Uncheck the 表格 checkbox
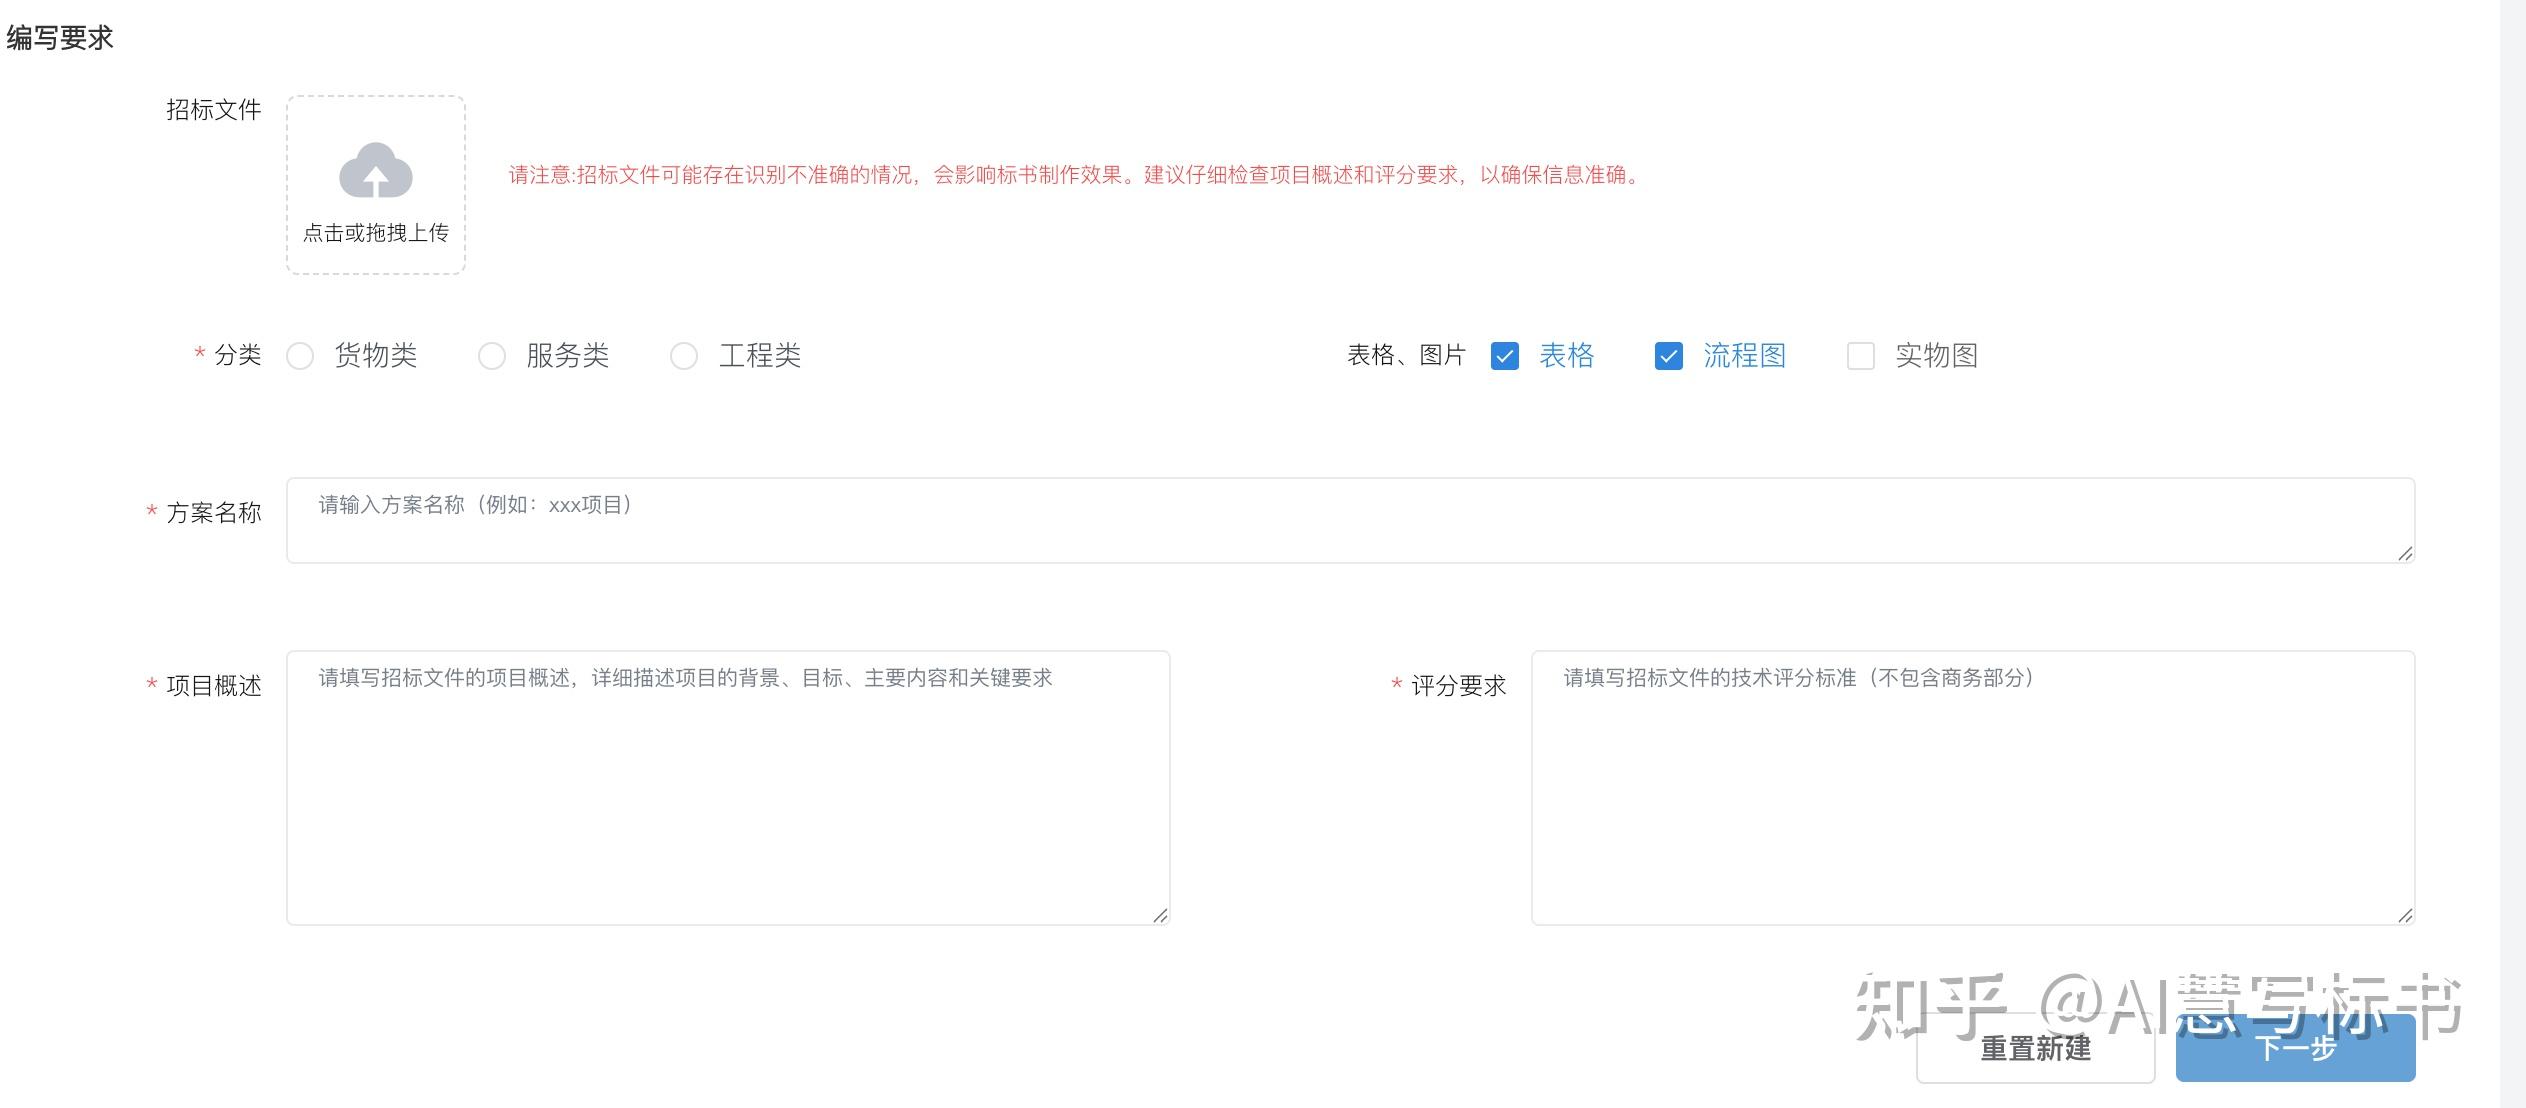This screenshot has height=1108, width=2526. (x=1505, y=356)
